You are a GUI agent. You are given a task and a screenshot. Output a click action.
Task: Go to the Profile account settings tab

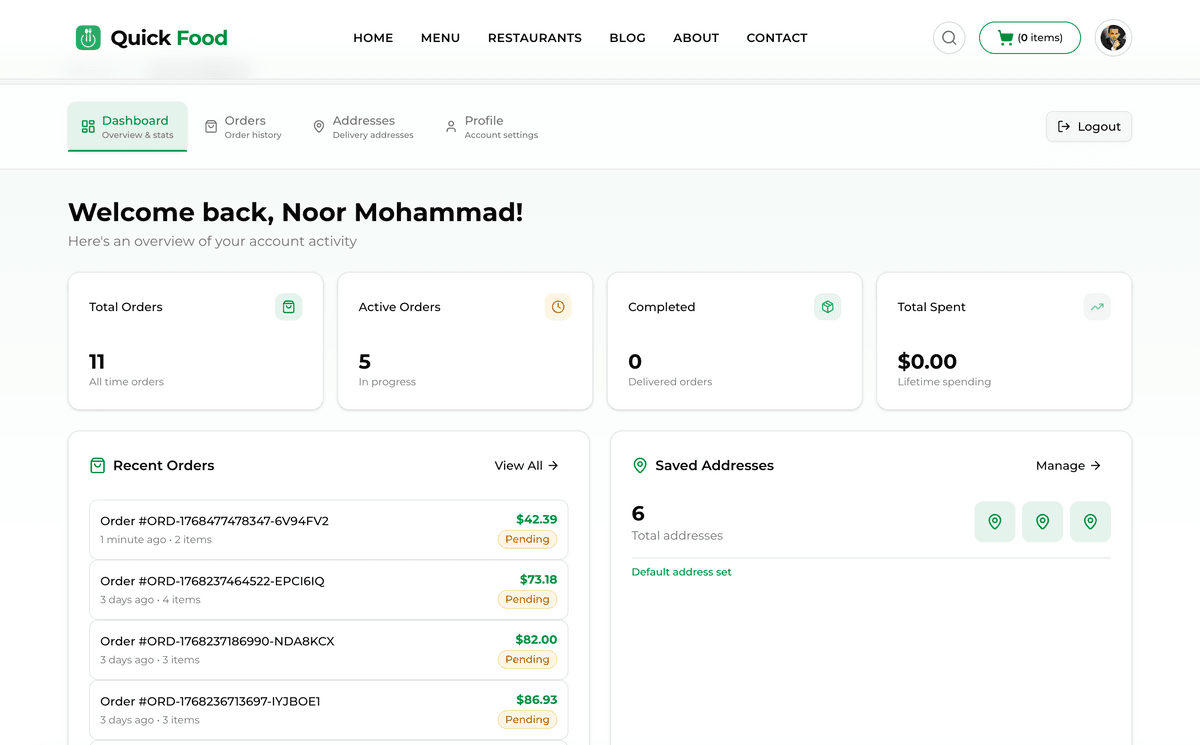(x=491, y=127)
